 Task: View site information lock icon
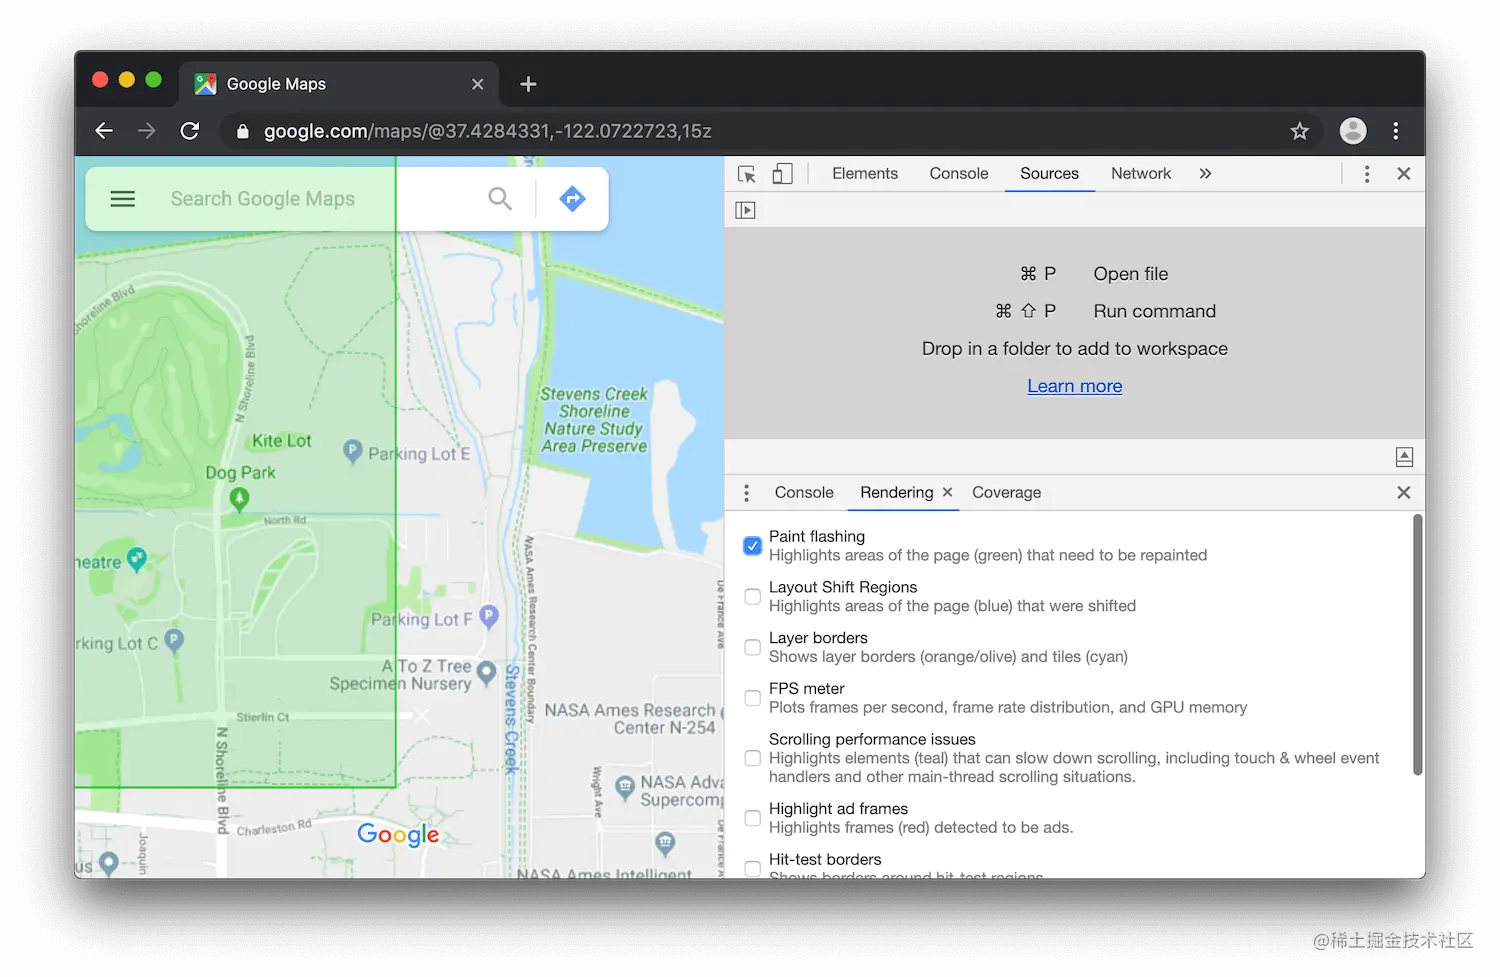242,131
